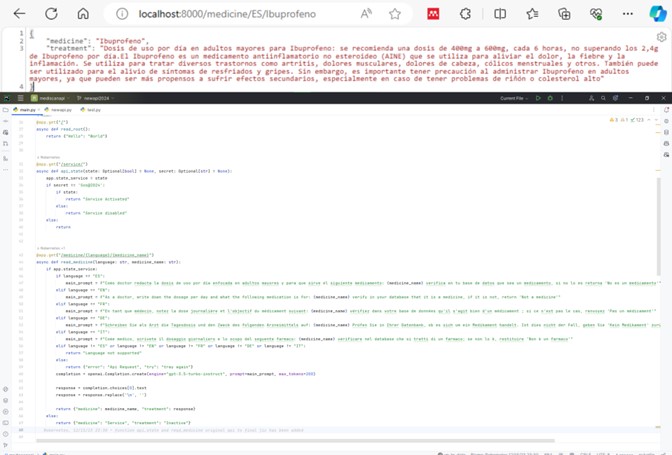The image size is (672, 455).
Task: Open PyCharm Notifications bell
Action: (666, 110)
